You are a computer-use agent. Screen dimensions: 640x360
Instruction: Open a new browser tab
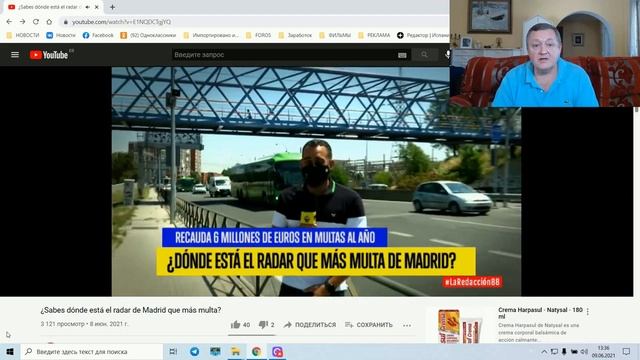click(112, 7)
